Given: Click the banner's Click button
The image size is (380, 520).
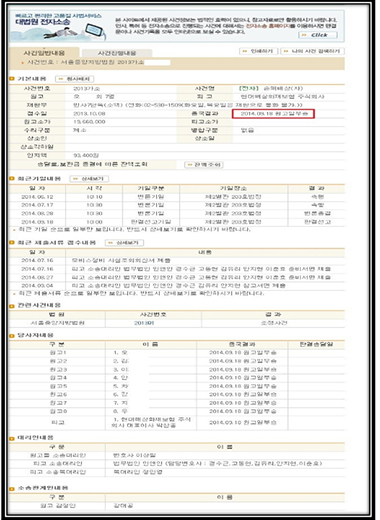Looking at the screenshot, I should [318, 35].
